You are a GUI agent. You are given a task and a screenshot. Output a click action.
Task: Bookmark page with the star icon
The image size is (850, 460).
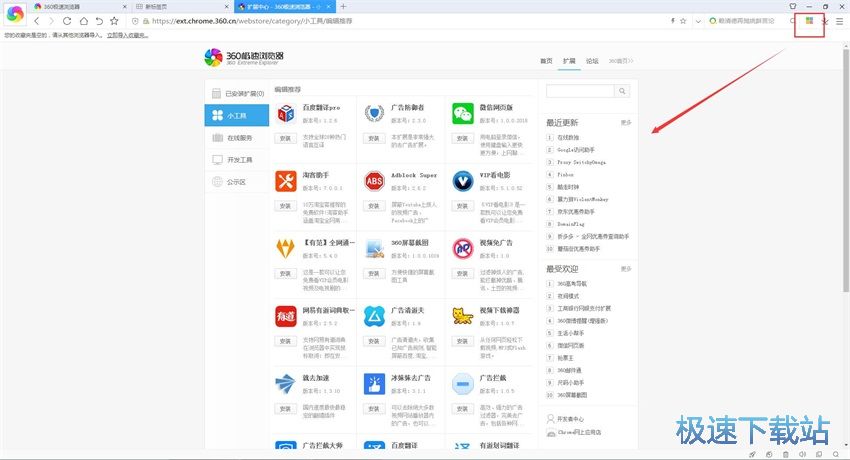(114, 21)
